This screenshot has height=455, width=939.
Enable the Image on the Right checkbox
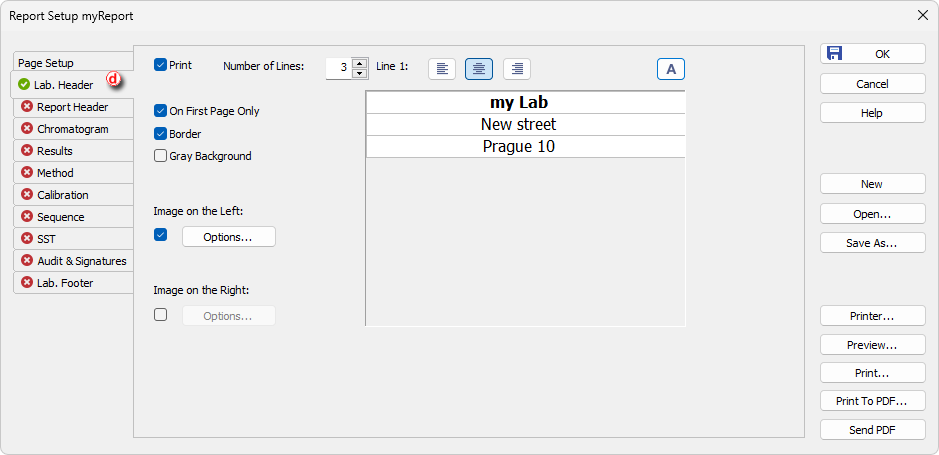point(160,314)
